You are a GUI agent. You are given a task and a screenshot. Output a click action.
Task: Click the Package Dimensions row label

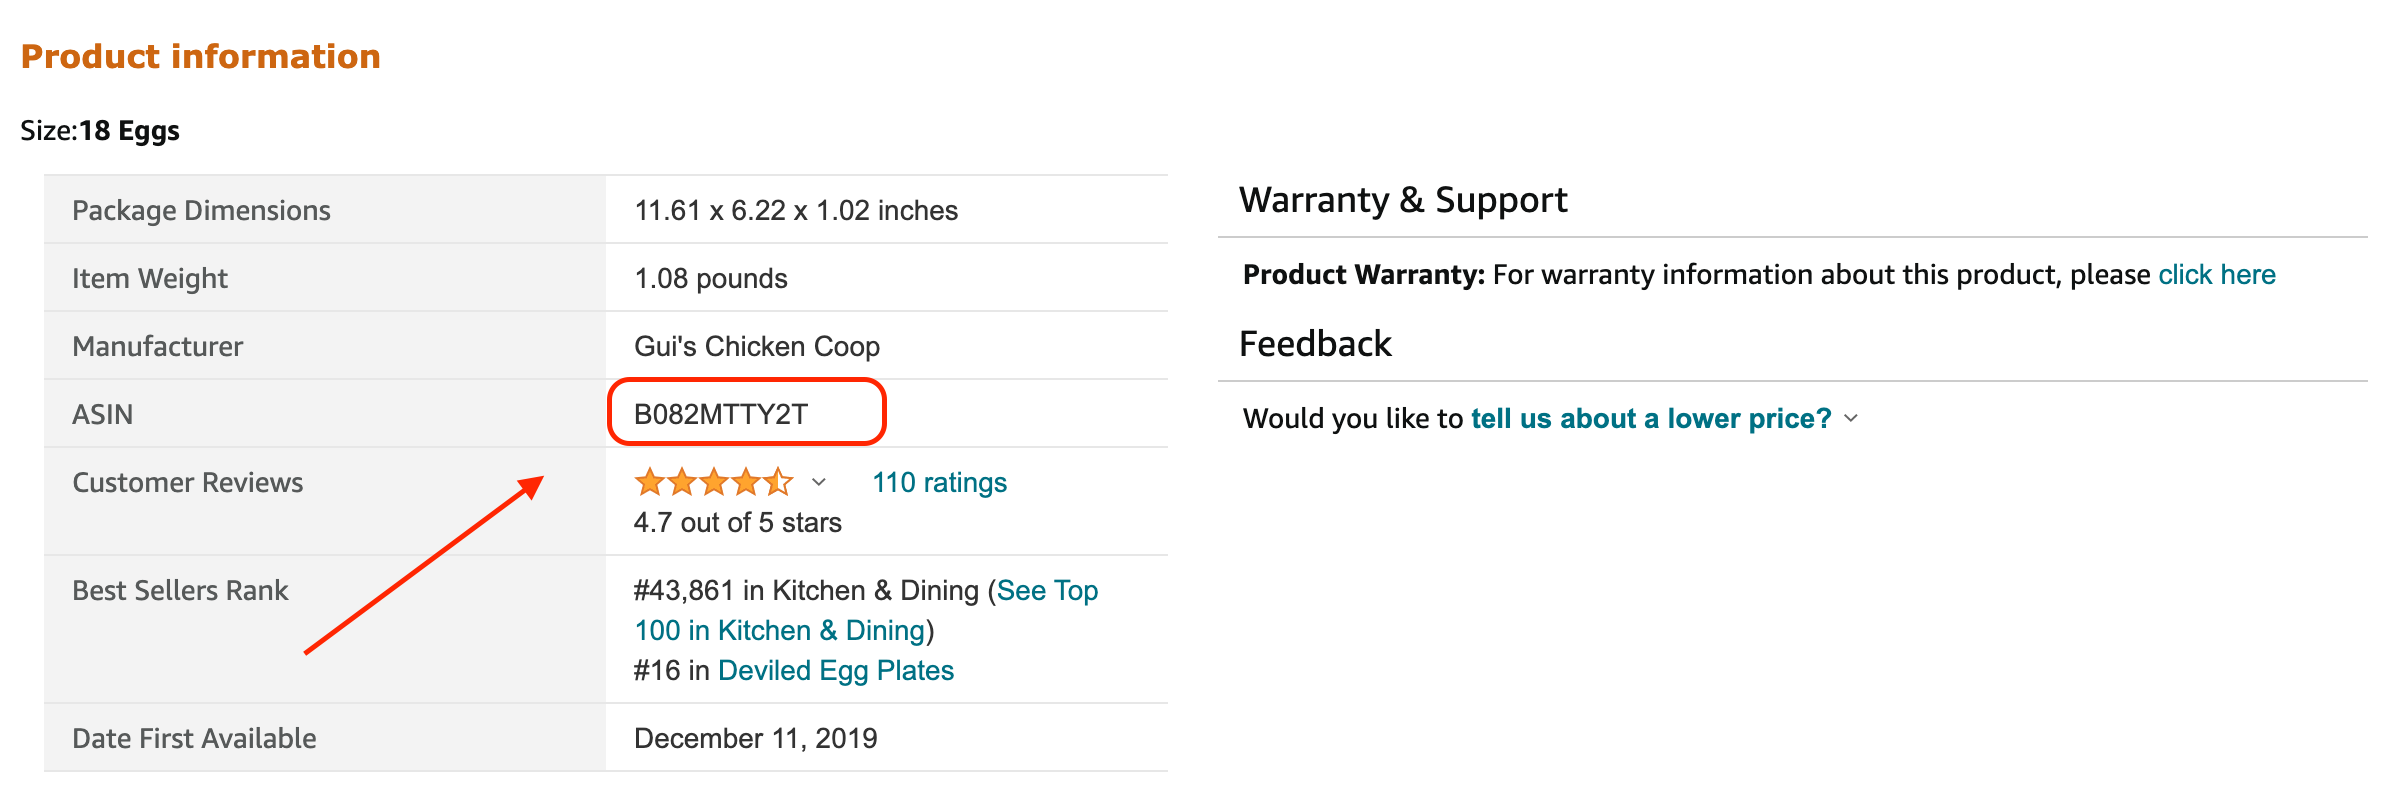pos(201,210)
